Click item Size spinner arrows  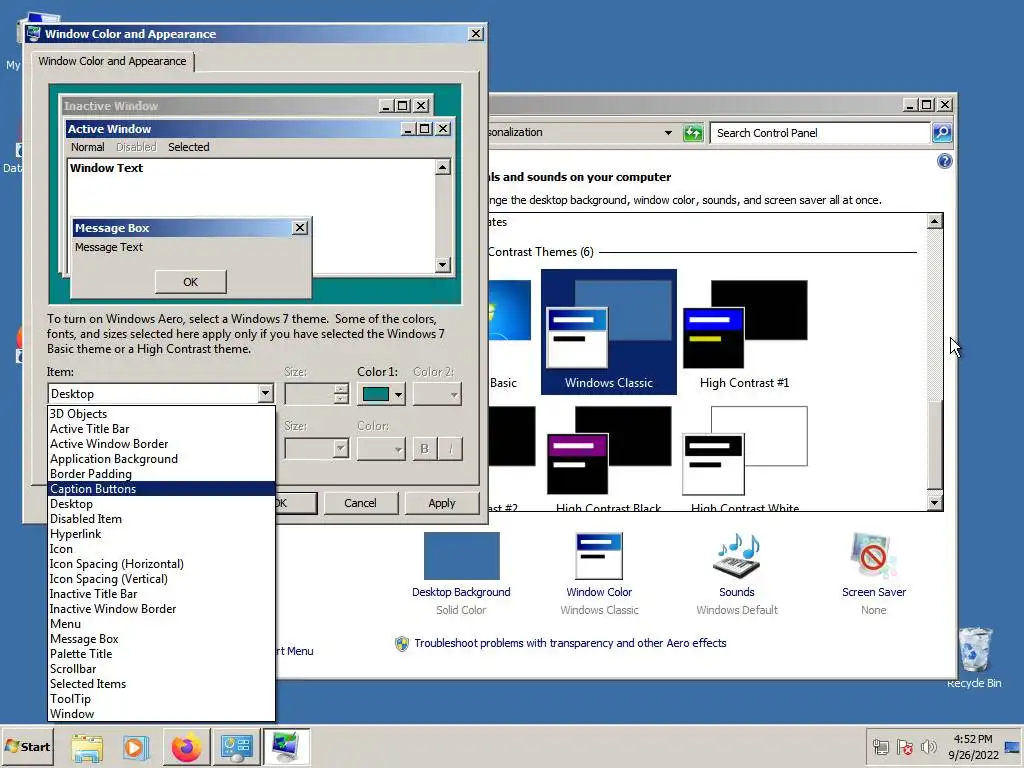point(341,394)
